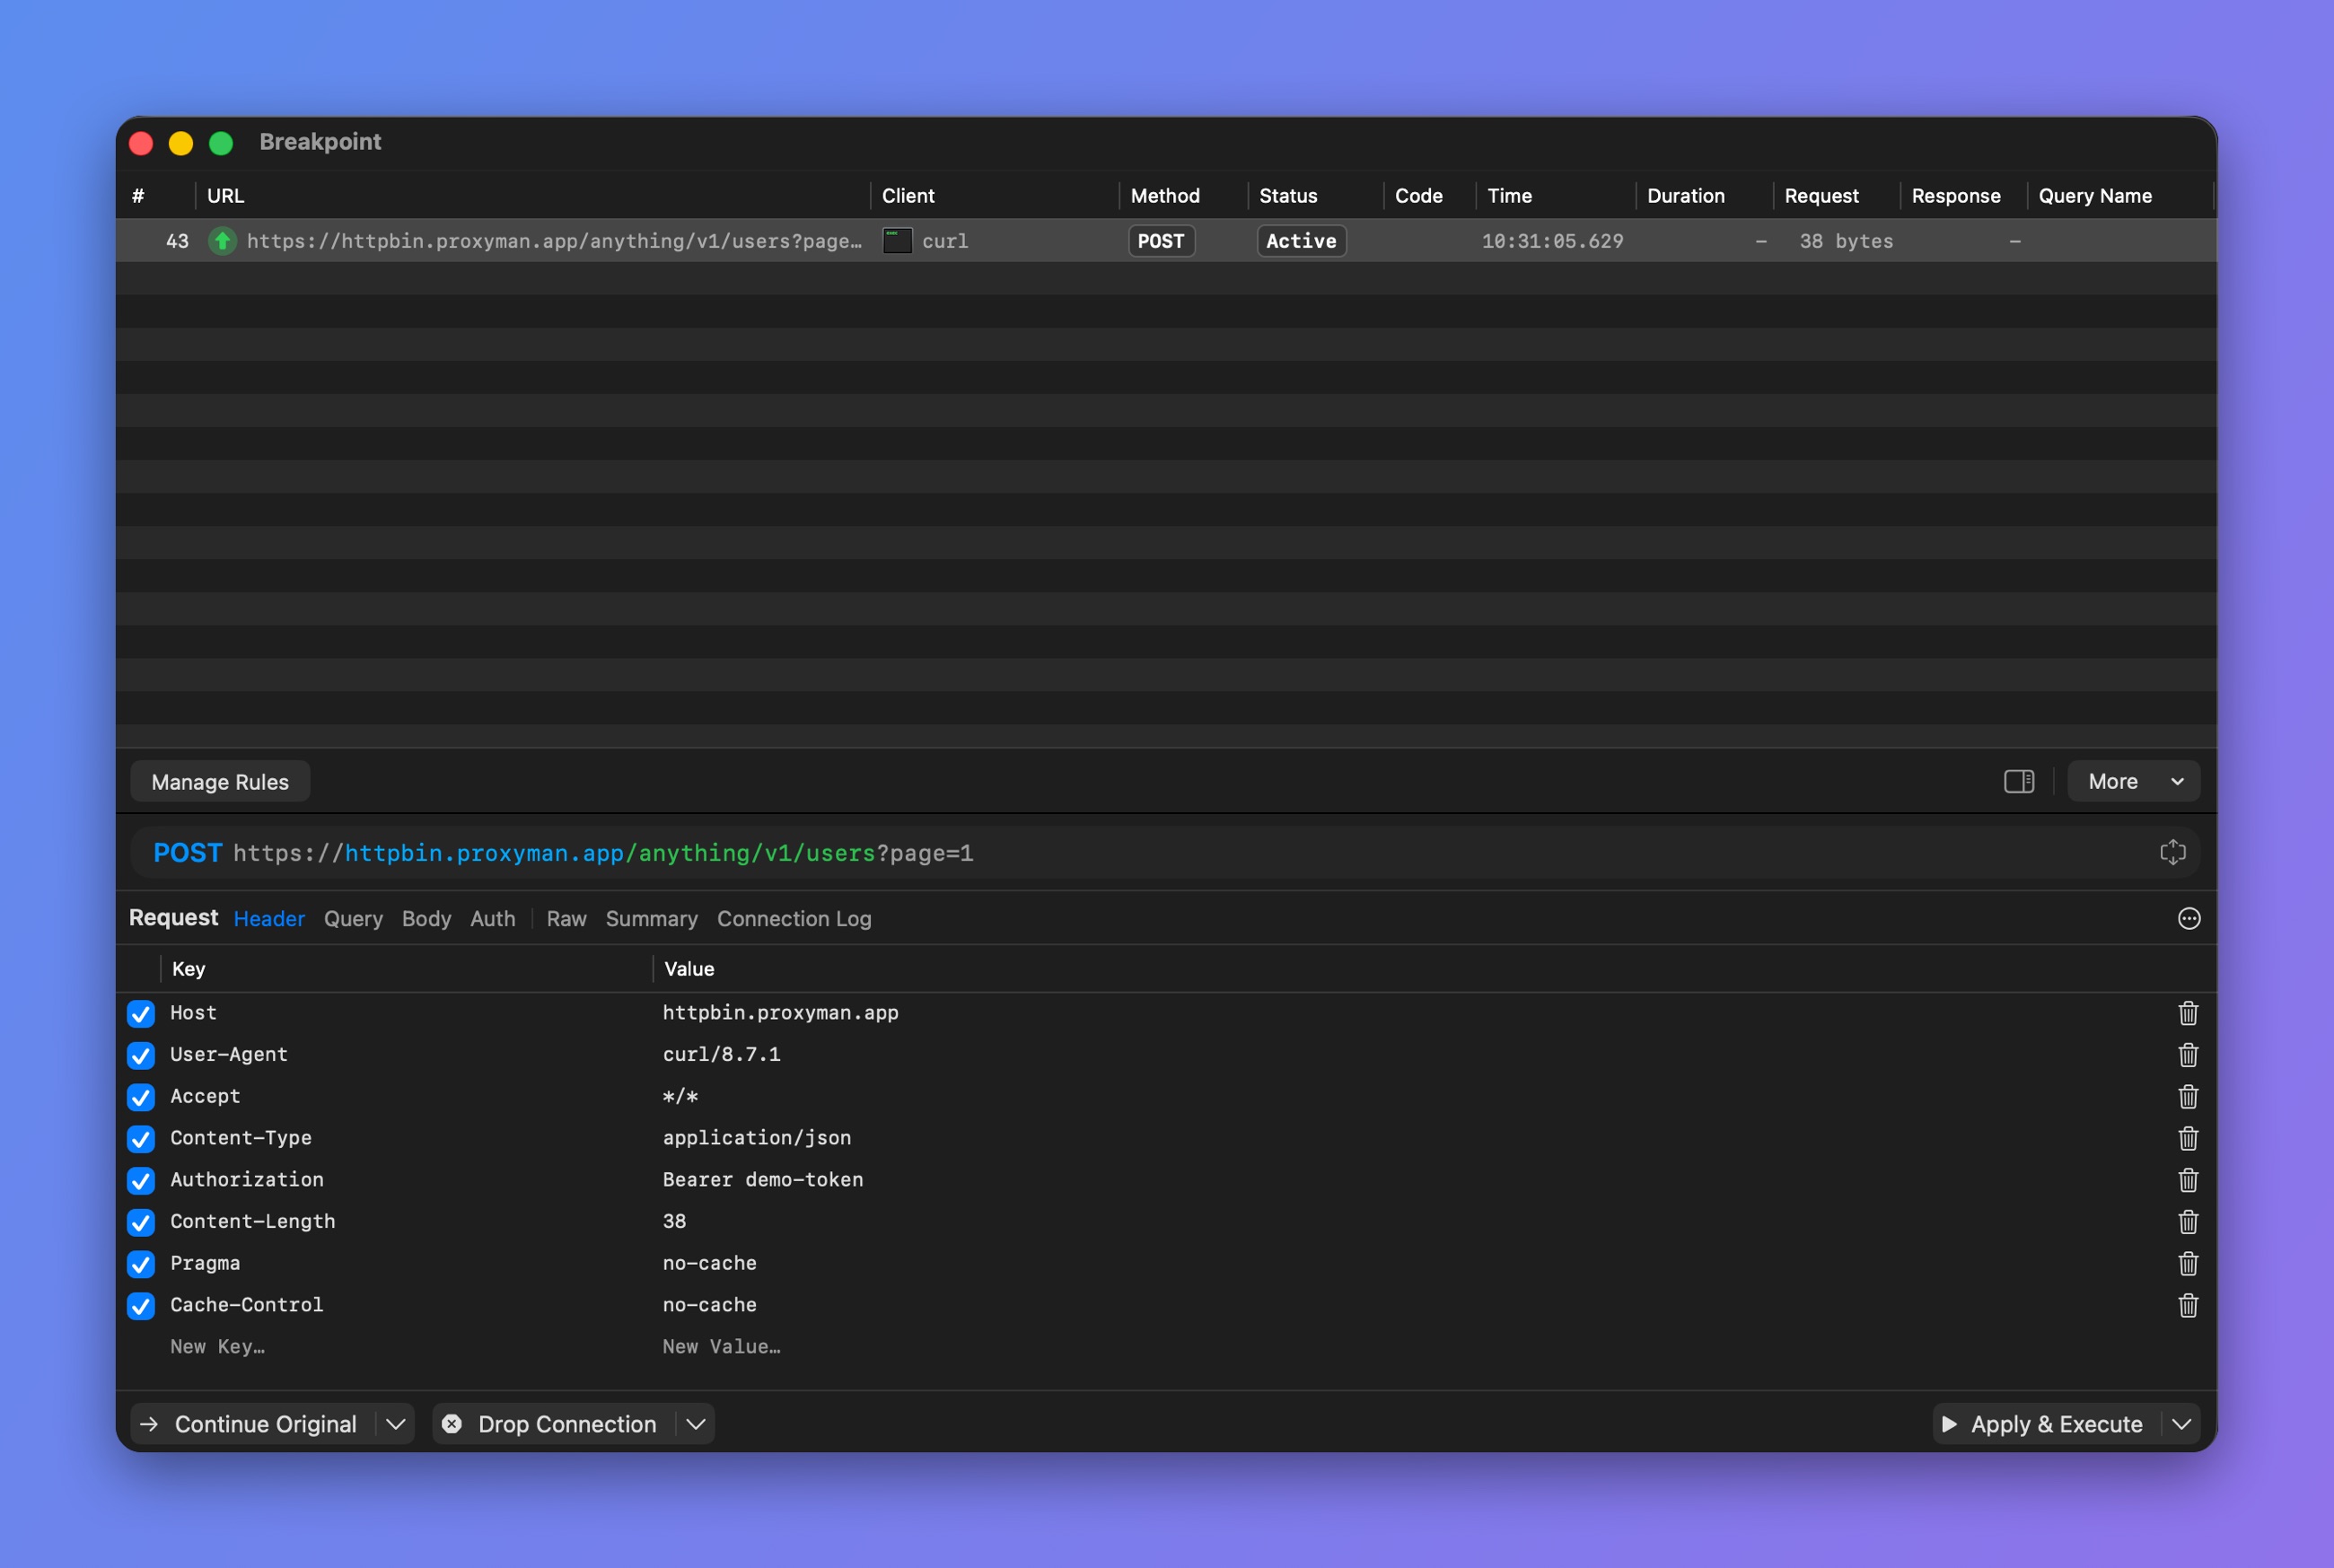
Task: Click the Continue Original button
Action: [x=252, y=1424]
